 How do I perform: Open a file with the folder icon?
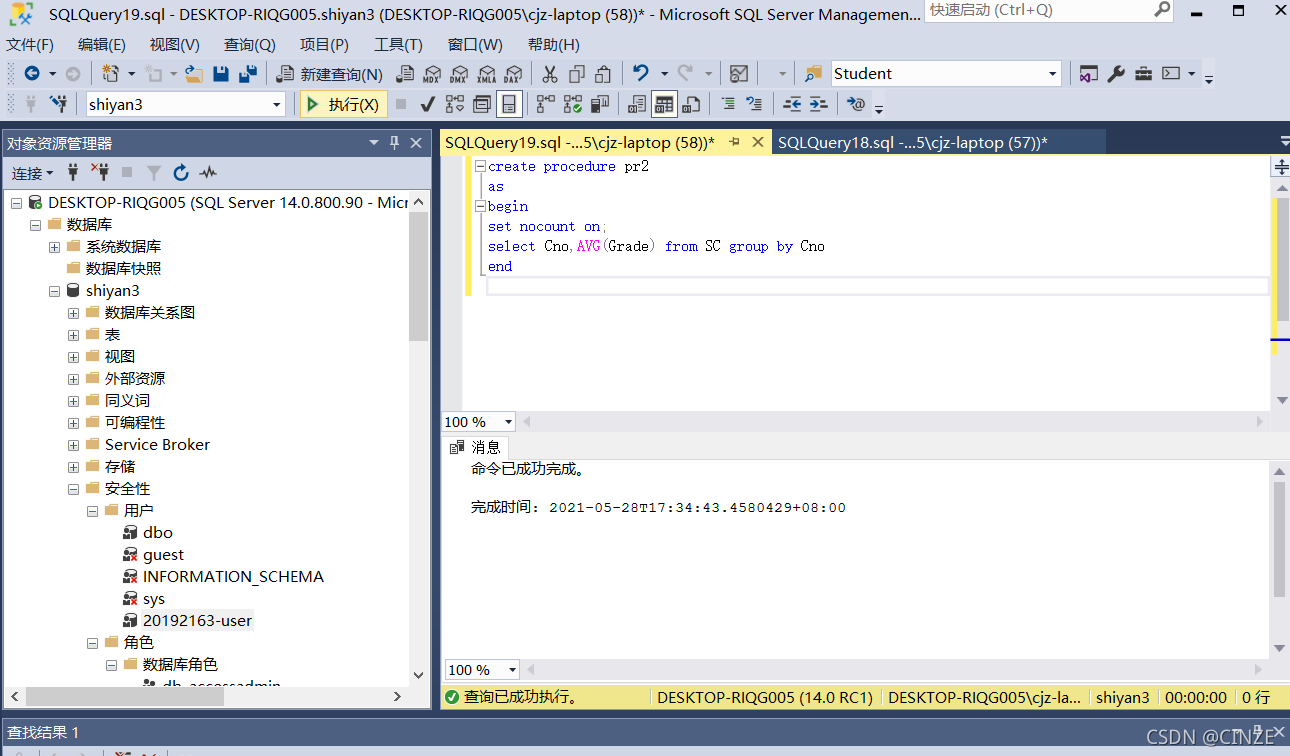[194, 74]
